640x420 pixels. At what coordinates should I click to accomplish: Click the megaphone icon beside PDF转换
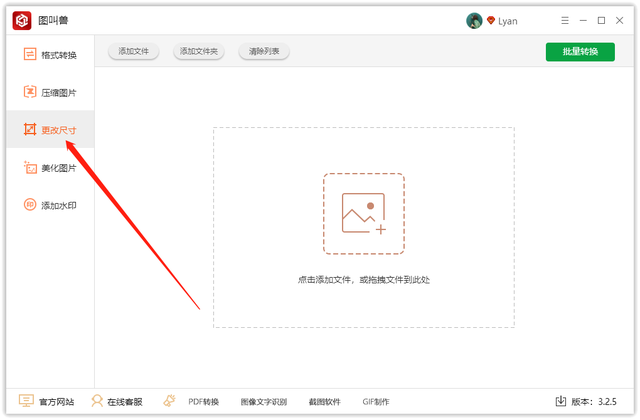[169, 400]
